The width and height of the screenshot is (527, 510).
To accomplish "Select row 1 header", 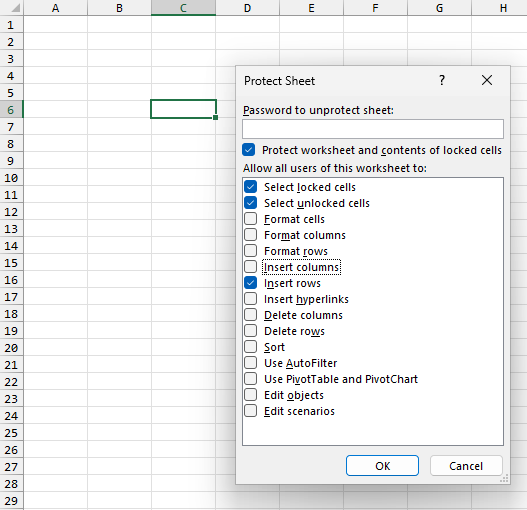I will click(x=11, y=25).
